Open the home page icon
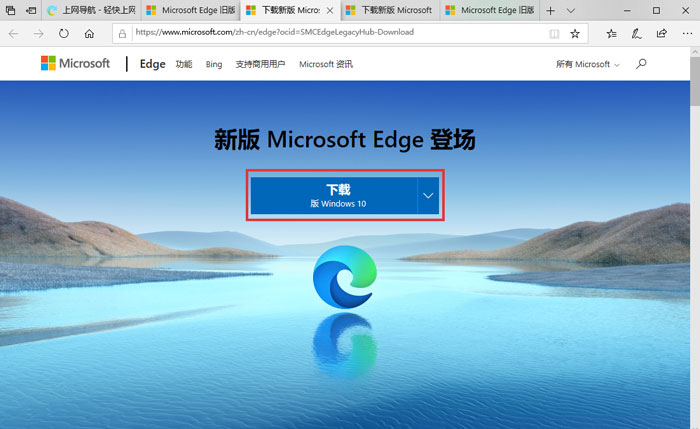The width and height of the screenshot is (700, 429). pyautogui.click(x=89, y=33)
